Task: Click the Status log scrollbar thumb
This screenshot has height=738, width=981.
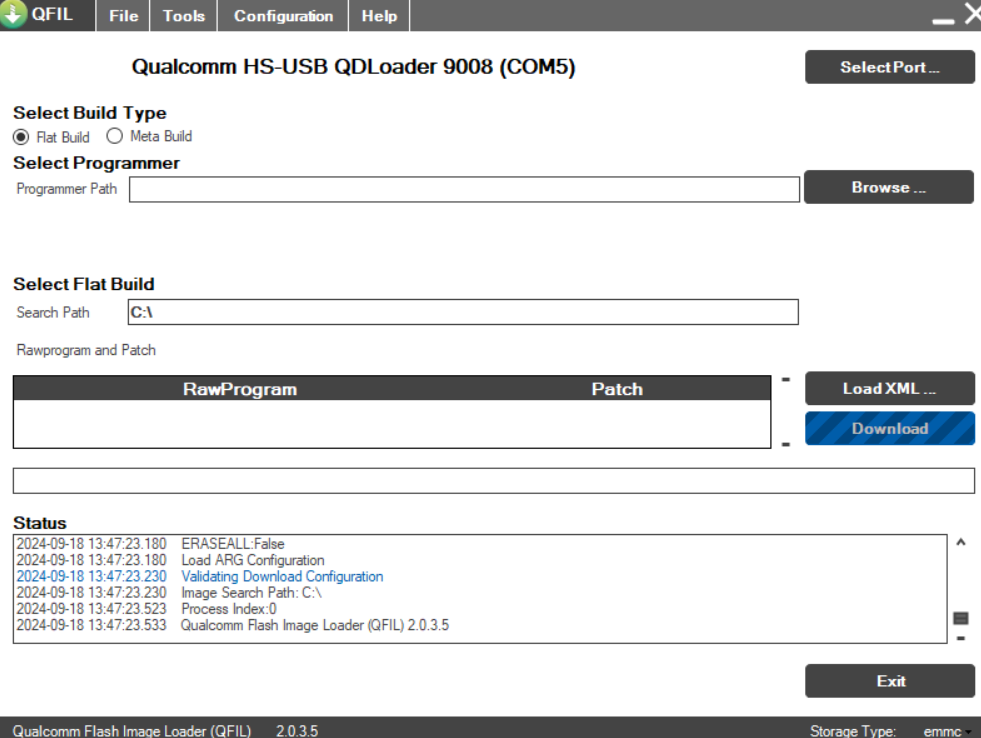Action: [961, 619]
